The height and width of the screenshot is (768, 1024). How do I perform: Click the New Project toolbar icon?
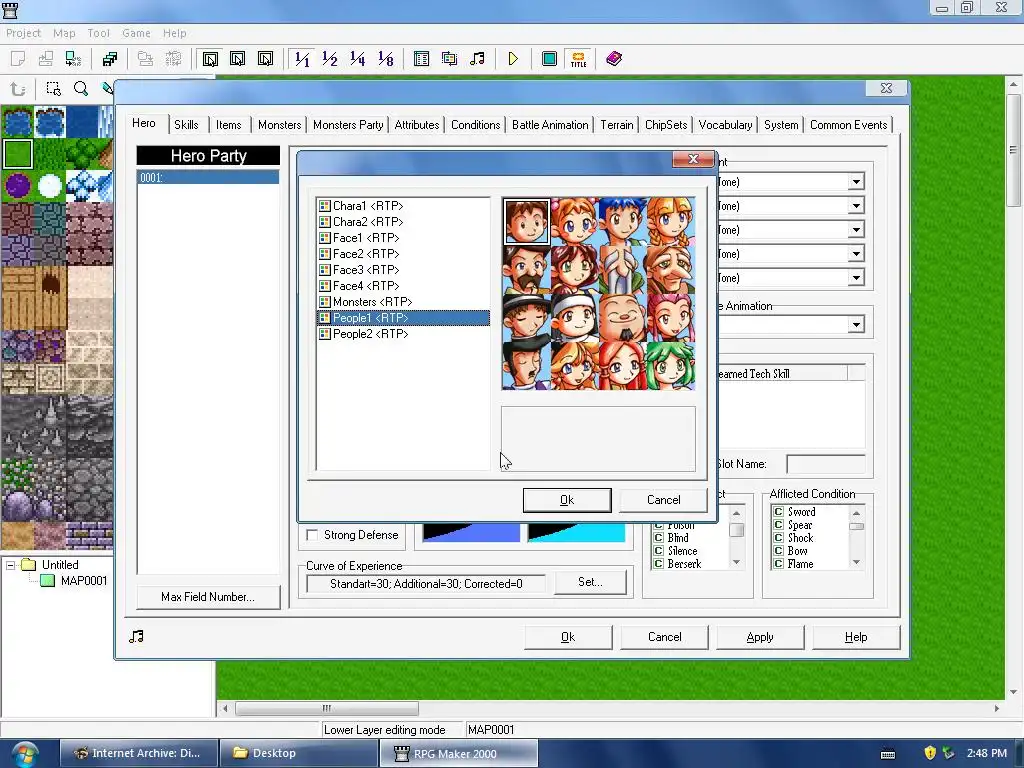[x=18, y=59]
